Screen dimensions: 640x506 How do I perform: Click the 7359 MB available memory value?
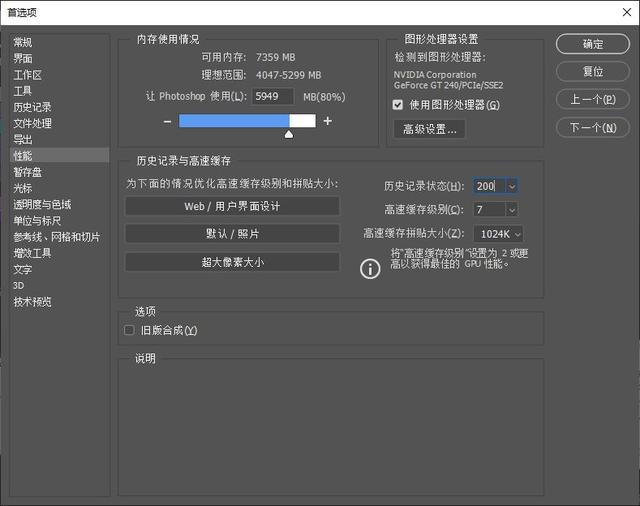click(x=276, y=57)
